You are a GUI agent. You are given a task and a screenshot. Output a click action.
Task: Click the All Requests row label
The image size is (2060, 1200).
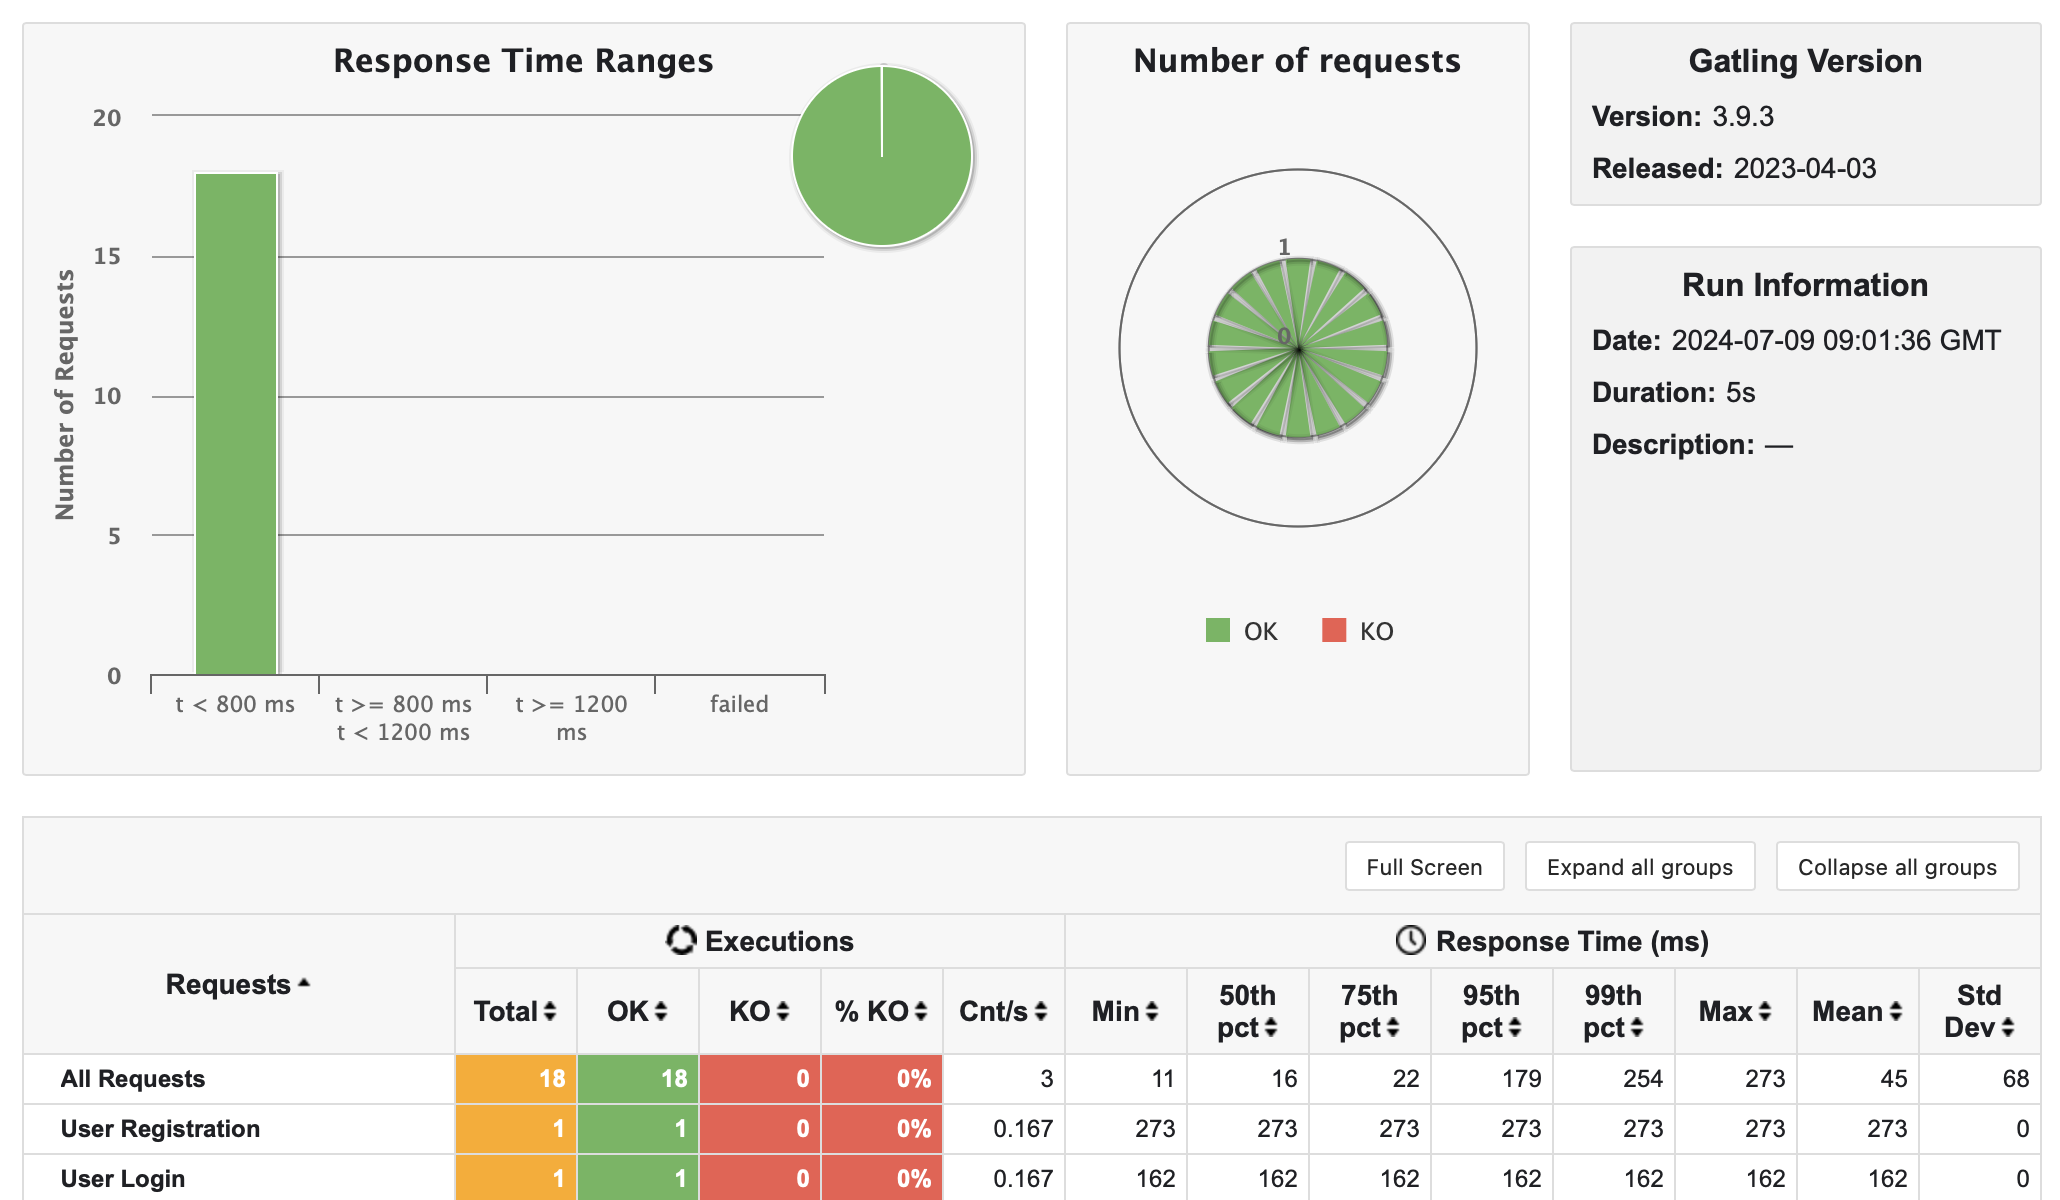[132, 1079]
